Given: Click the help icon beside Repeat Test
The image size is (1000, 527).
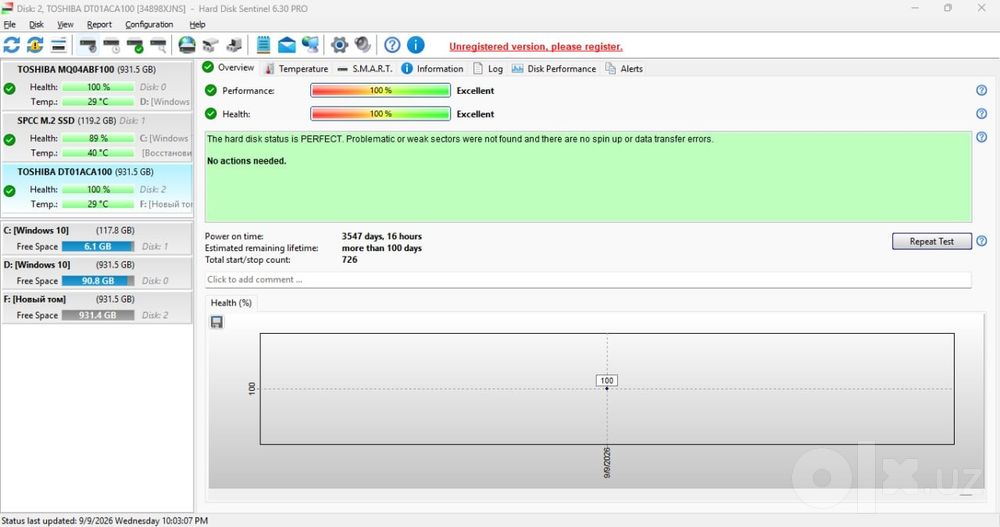Looking at the screenshot, I should [982, 241].
